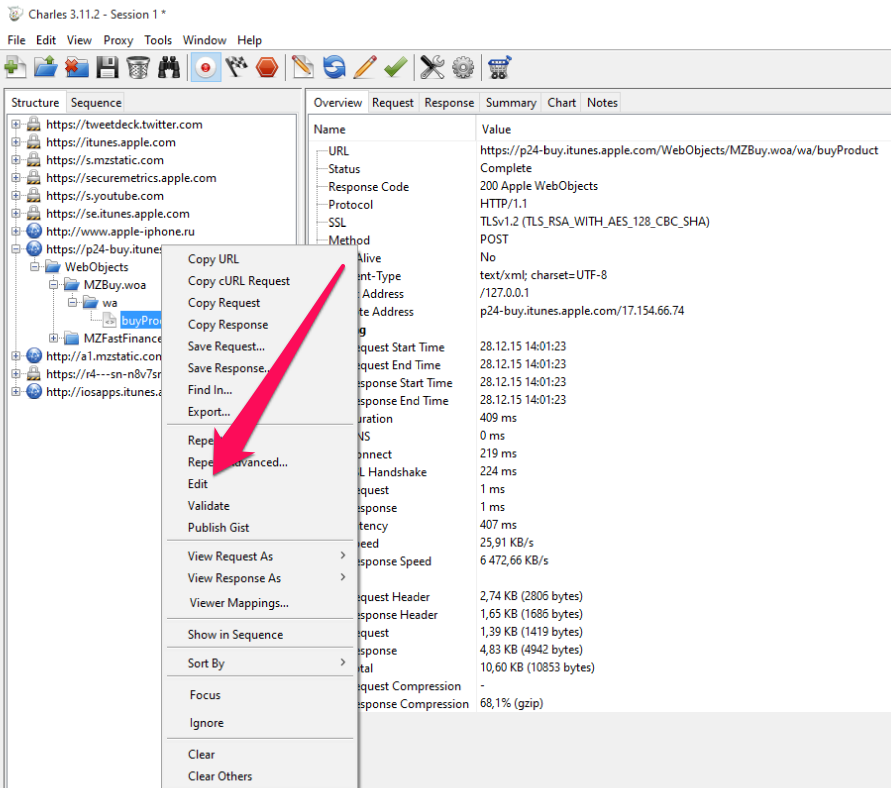The image size is (891, 788).
Task: Save session using the floppy disk icon
Action: click(x=107, y=67)
